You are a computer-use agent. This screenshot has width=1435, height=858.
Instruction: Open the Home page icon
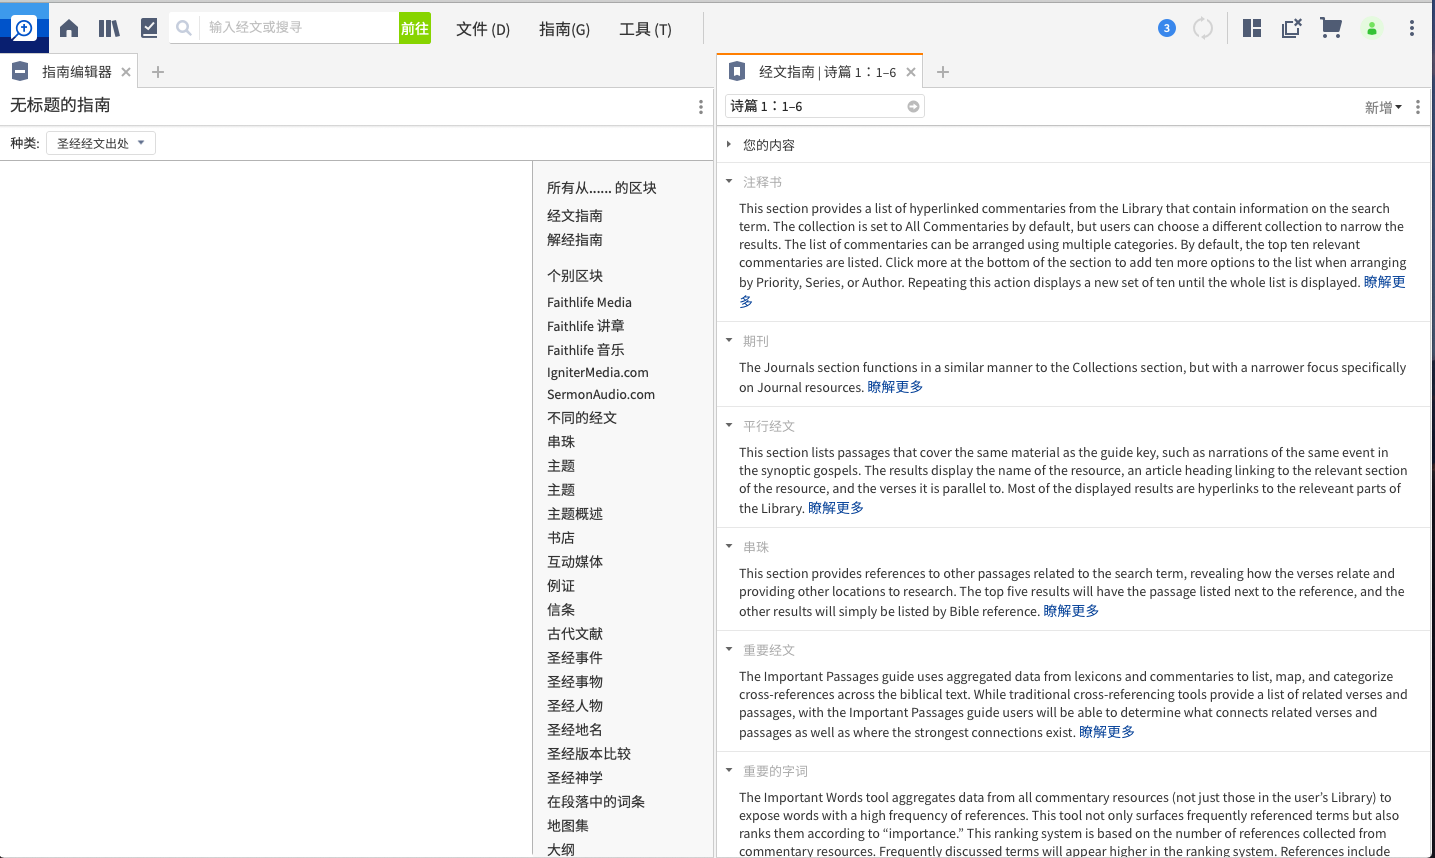tap(69, 28)
